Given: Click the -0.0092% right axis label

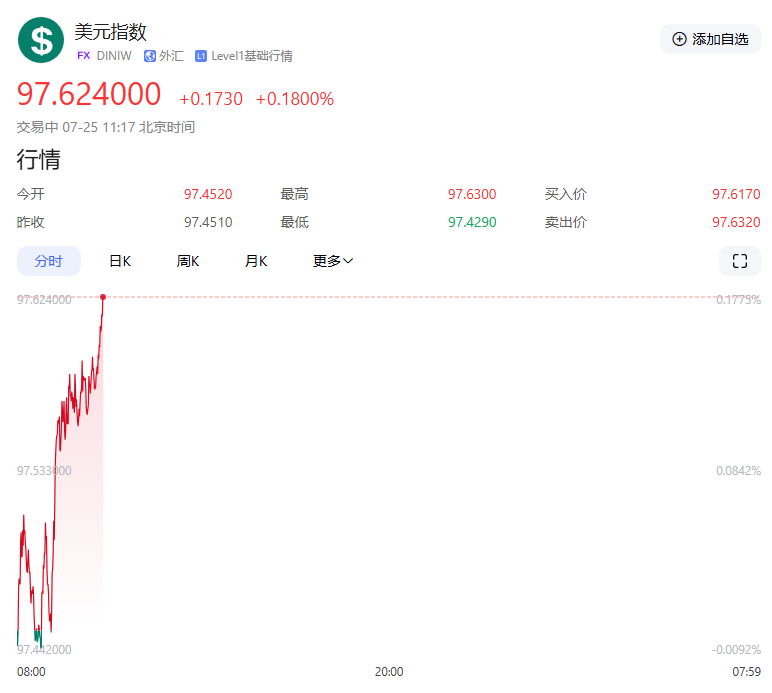Looking at the screenshot, I should (x=736, y=650).
